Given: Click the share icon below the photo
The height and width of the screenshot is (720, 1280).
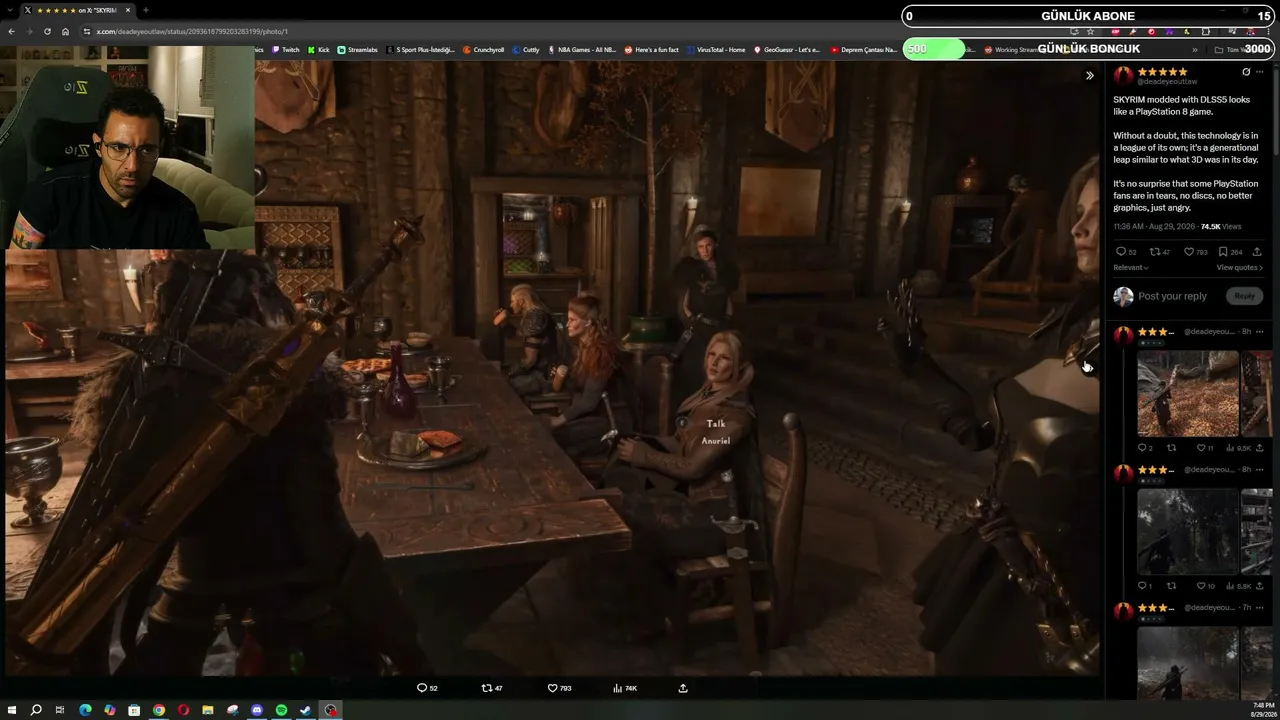Looking at the screenshot, I should click(x=683, y=688).
